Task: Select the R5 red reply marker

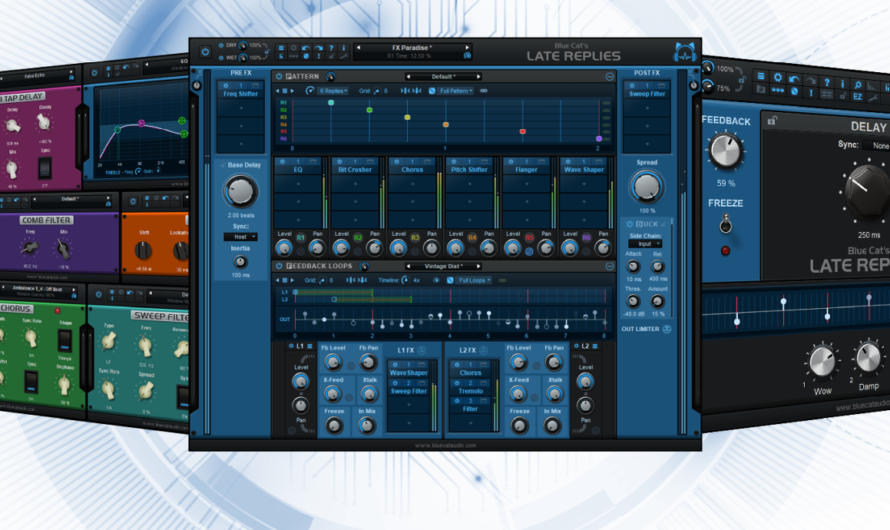Action: (523, 132)
